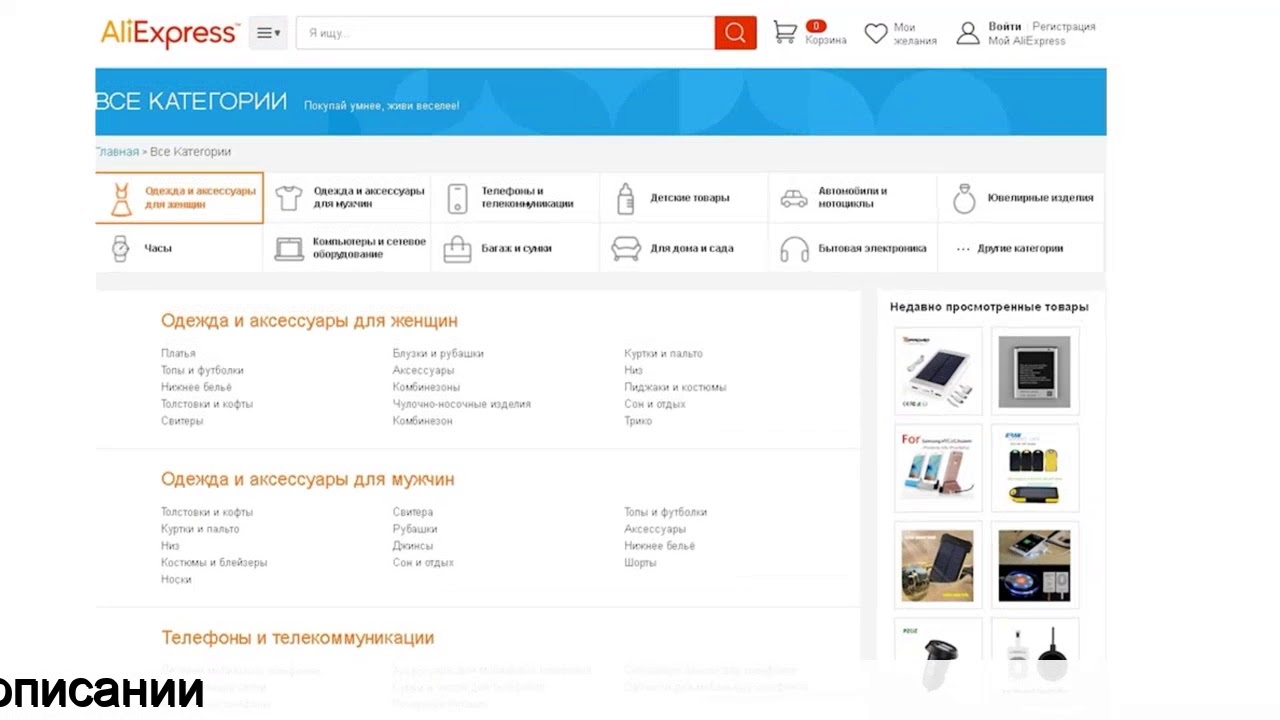Open 'Комбинезоны' subcategory link

pyautogui.click(x=426, y=387)
